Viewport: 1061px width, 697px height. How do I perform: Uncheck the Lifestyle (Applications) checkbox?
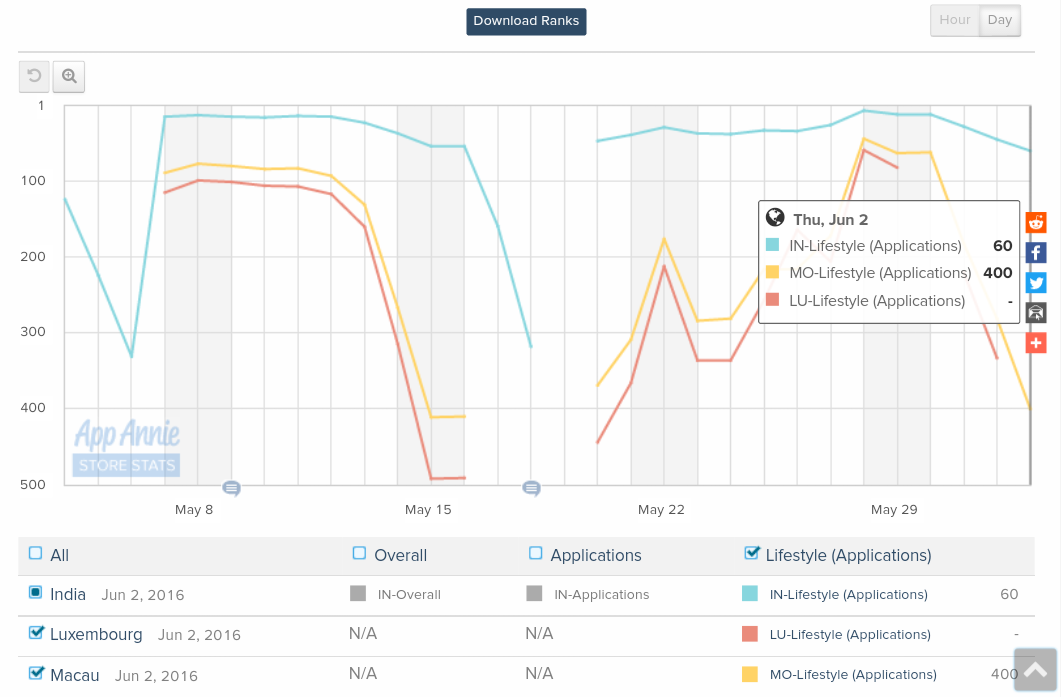(x=752, y=553)
